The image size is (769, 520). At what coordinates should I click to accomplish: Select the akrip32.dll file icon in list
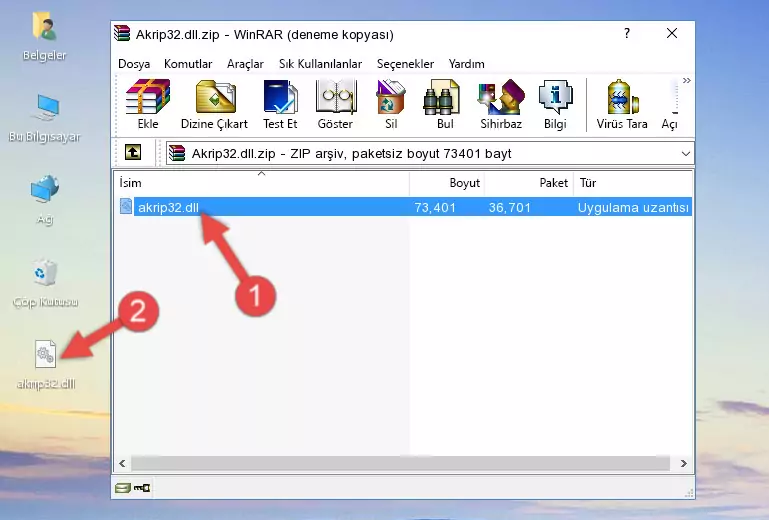tap(126, 207)
